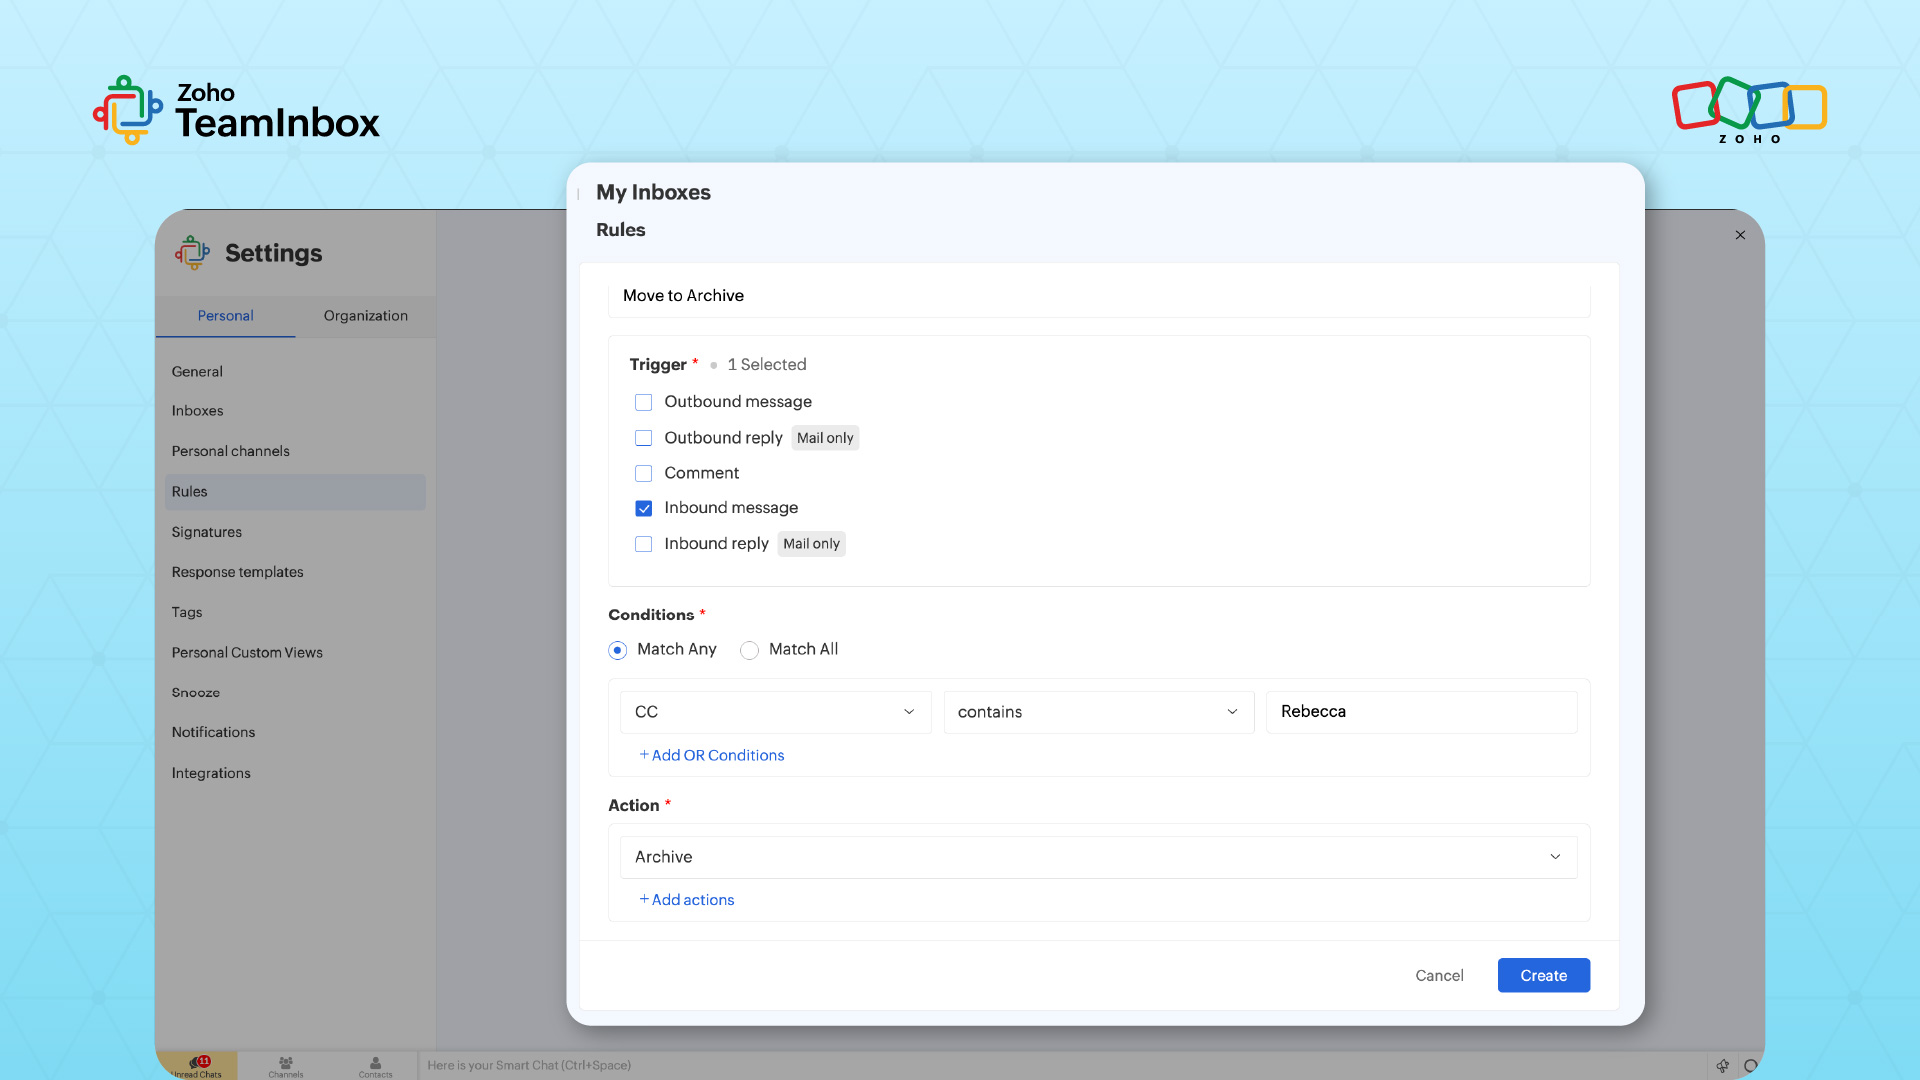
Task: Expand the CC condition field dropdown
Action: coord(775,712)
